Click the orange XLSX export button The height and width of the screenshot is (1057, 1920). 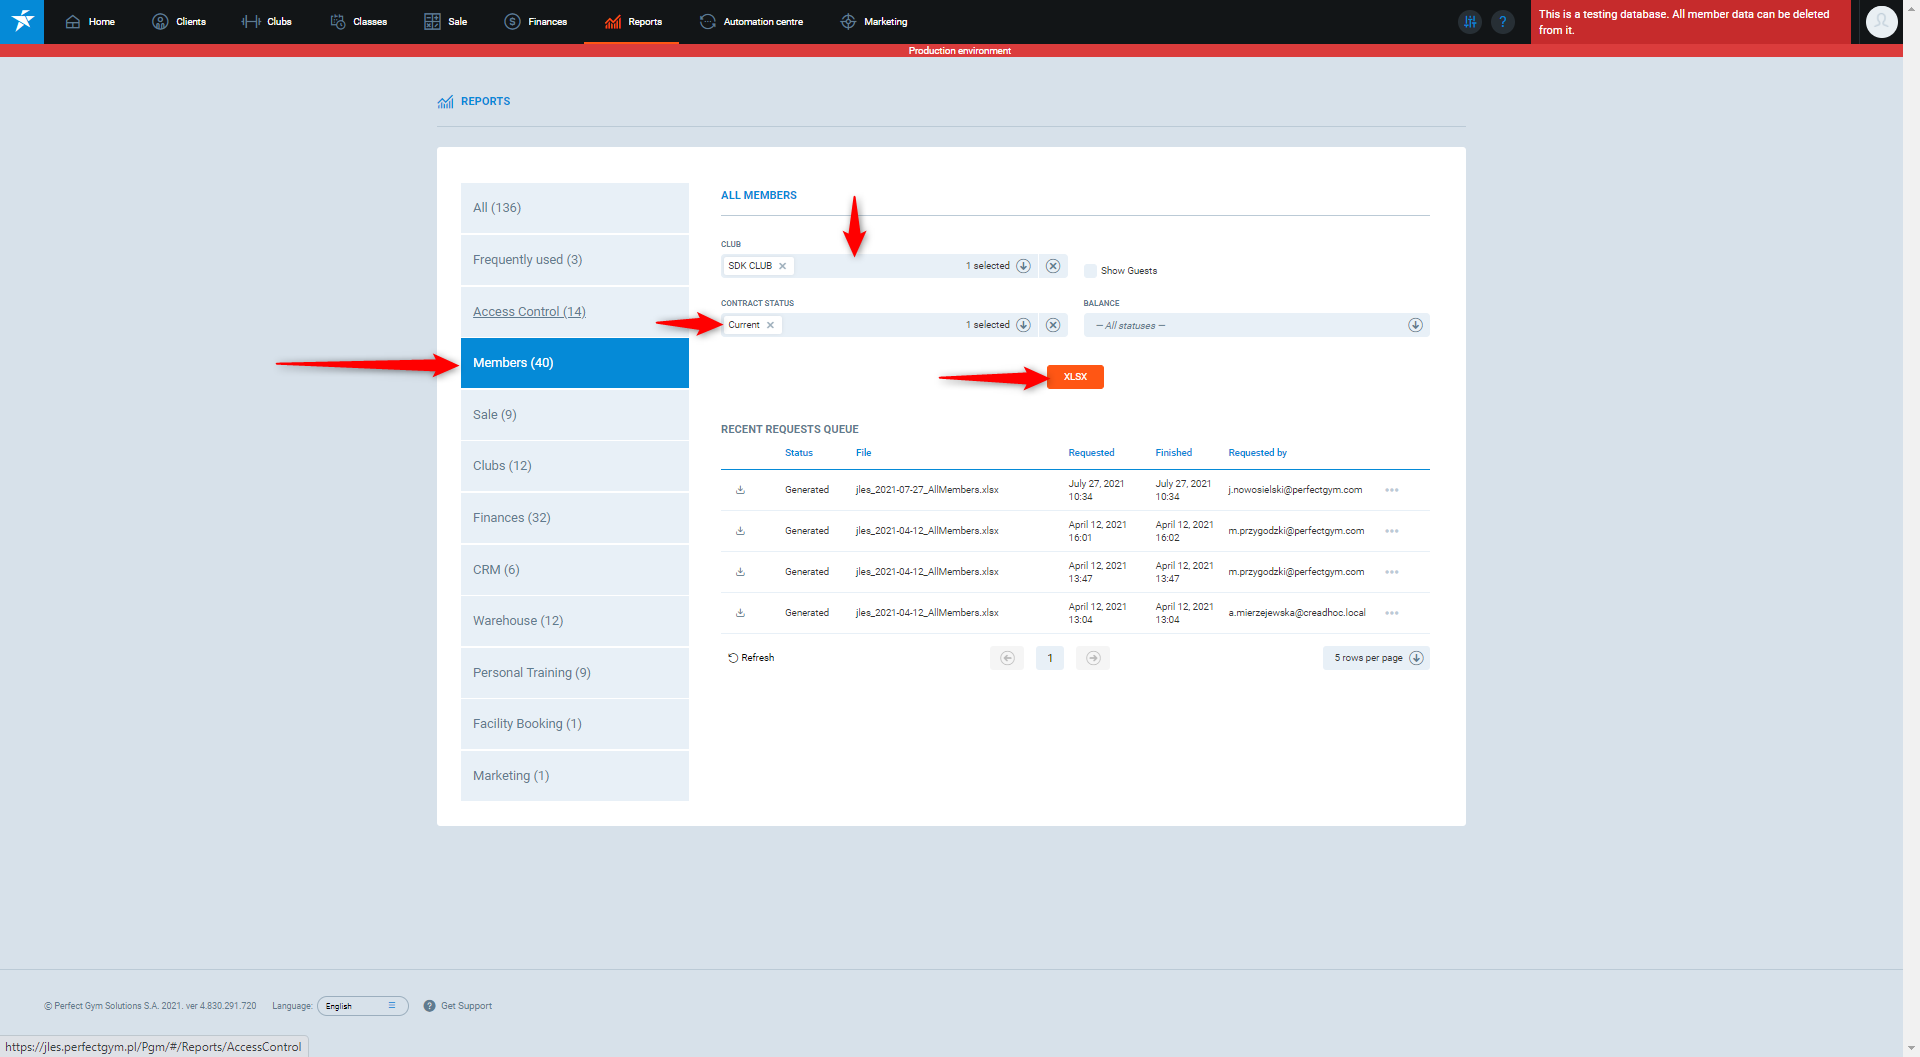point(1075,377)
